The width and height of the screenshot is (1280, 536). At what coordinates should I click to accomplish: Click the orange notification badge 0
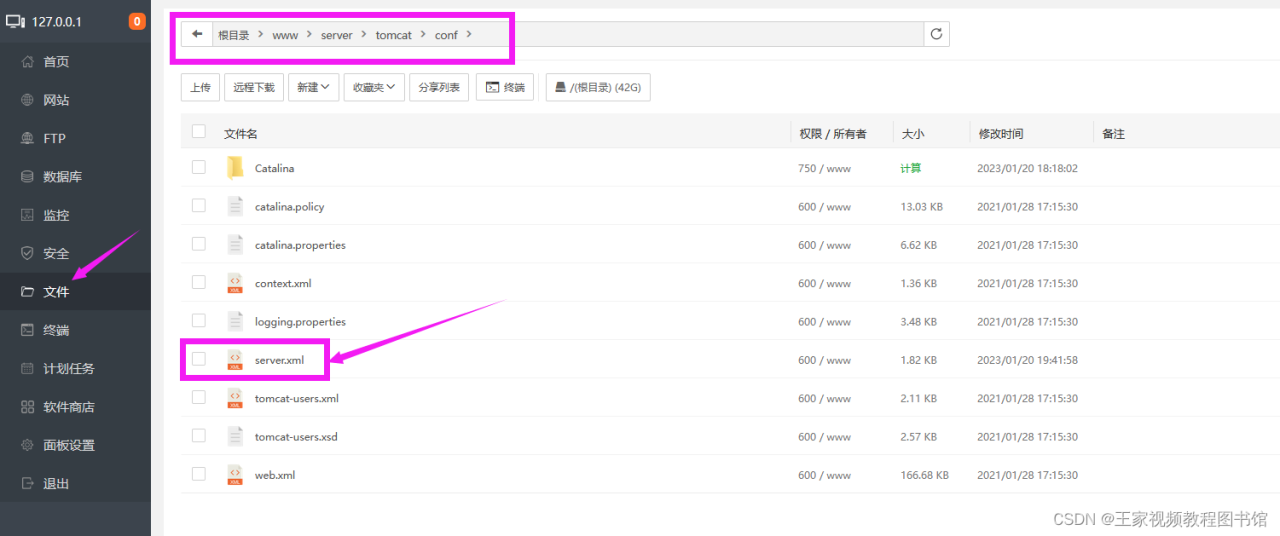pos(137,21)
